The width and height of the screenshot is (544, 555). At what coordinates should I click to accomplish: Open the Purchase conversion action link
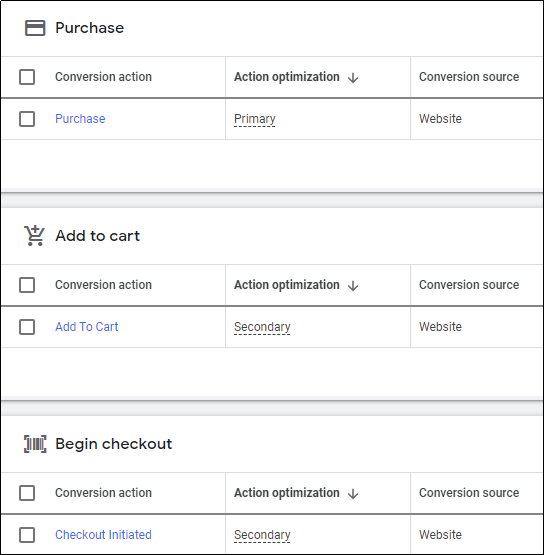(80, 119)
